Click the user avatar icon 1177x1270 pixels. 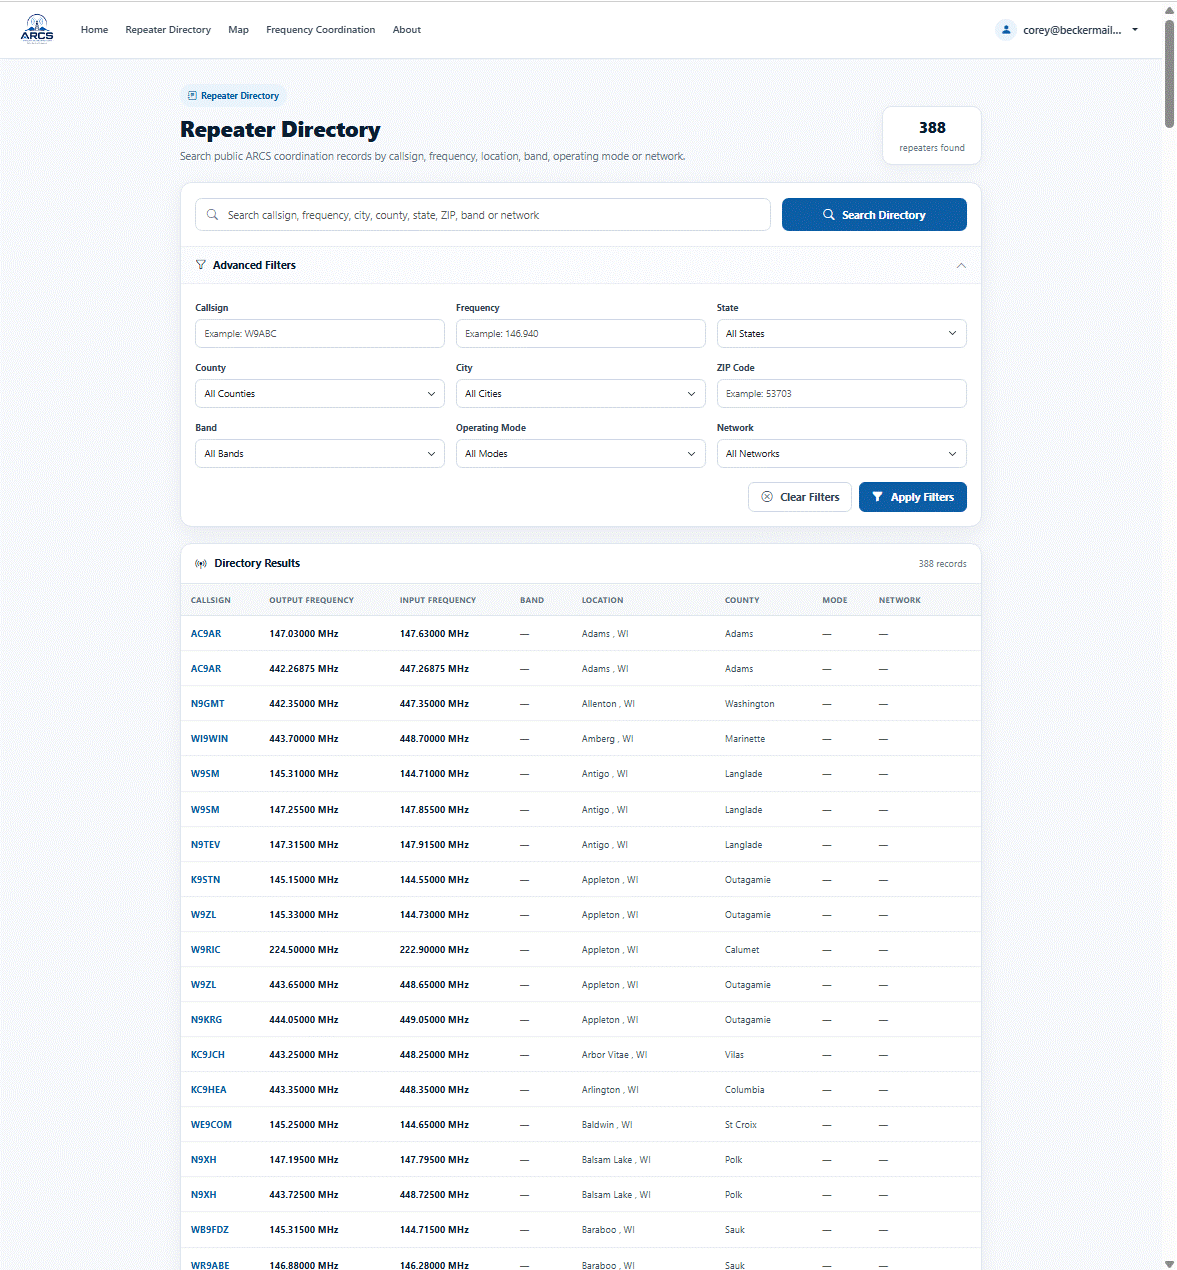click(1006, 30)
